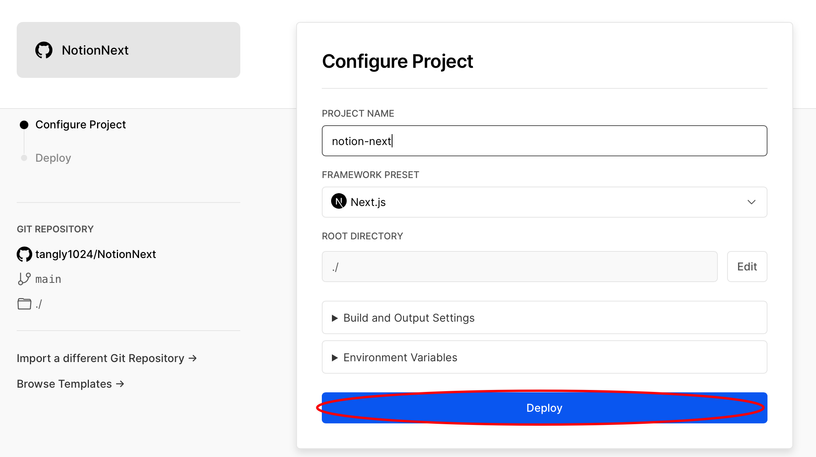Open the Browse Templates link
Viewport: 816px width, 457px height.
[x=70, y=384]
